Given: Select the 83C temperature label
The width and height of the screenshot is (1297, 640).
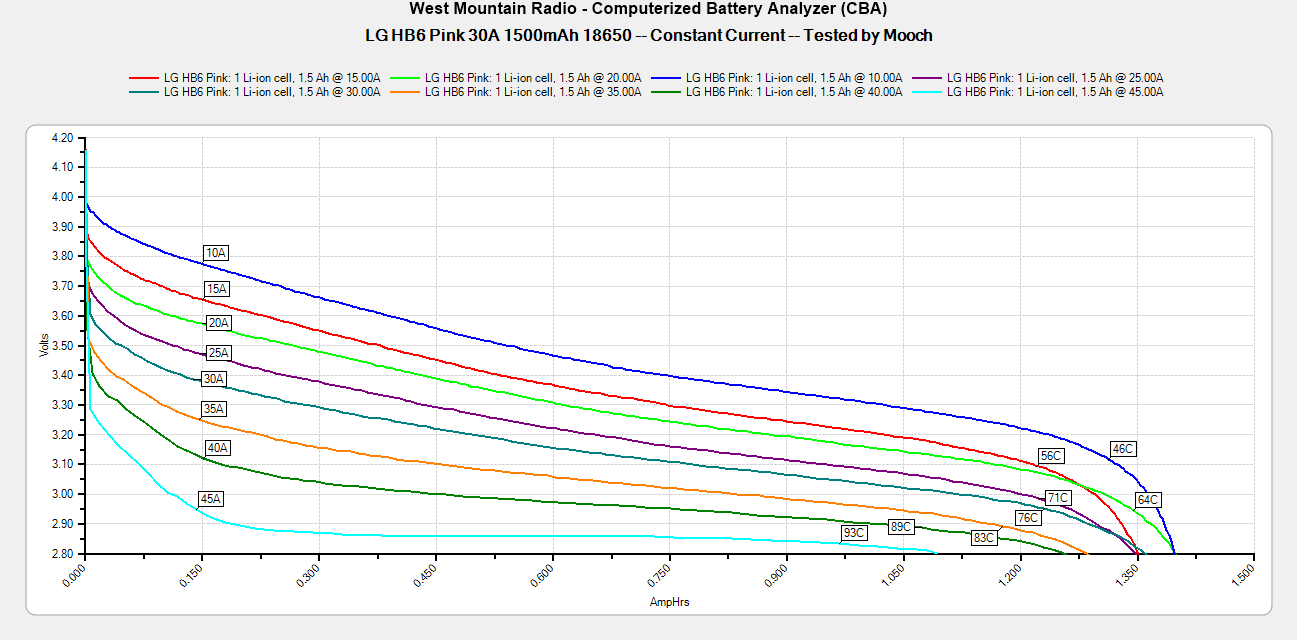Looking at the screenshot, I should [984, 538].
